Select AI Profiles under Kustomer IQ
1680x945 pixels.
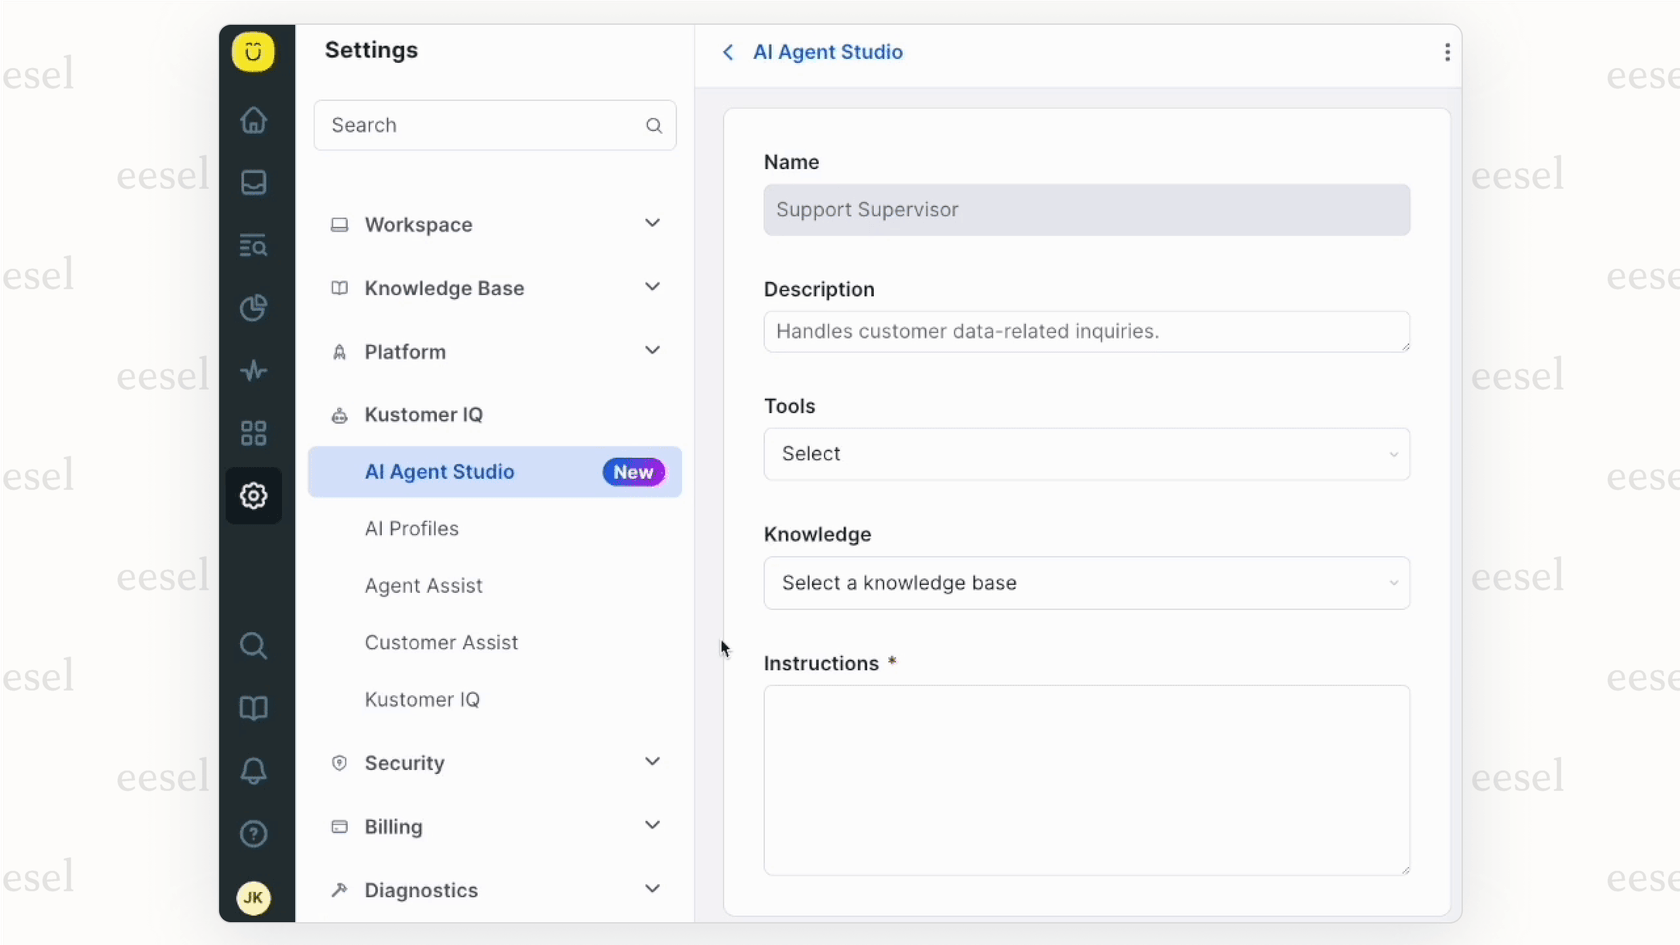click(x=411, y=528)
